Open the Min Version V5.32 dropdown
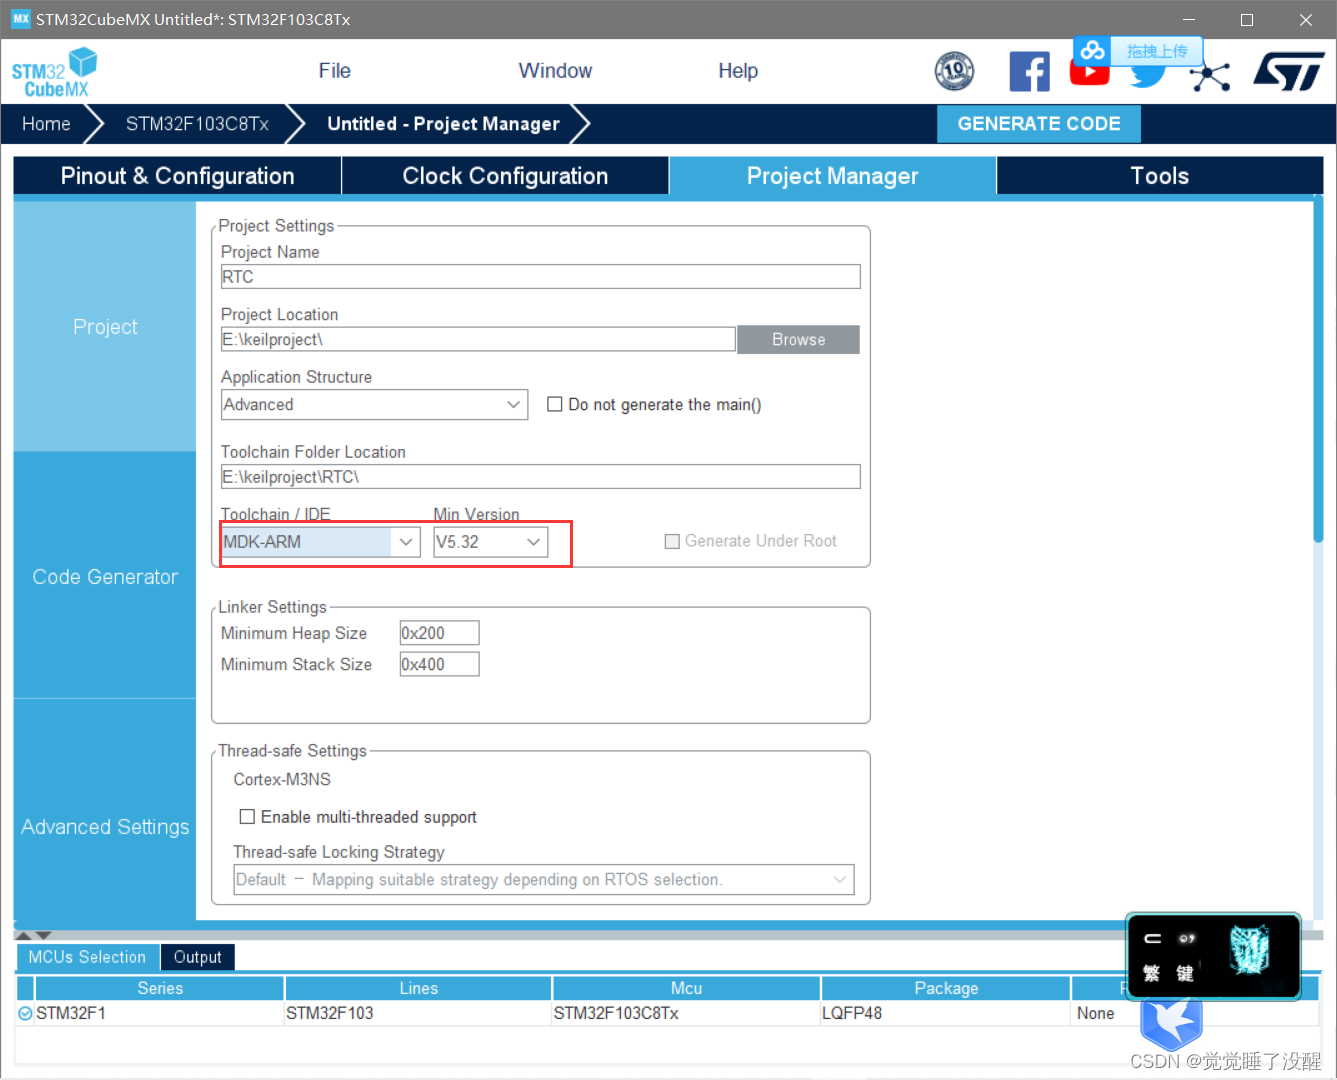Image resolution: width=1337 pixels, height=1080 pixels. coord(491,542)
